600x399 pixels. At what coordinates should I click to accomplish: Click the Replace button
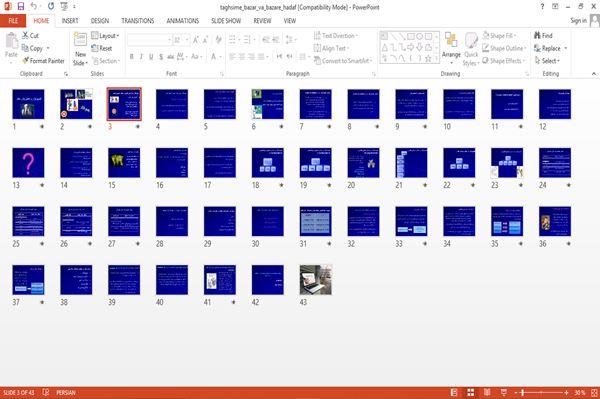point(550,48)
